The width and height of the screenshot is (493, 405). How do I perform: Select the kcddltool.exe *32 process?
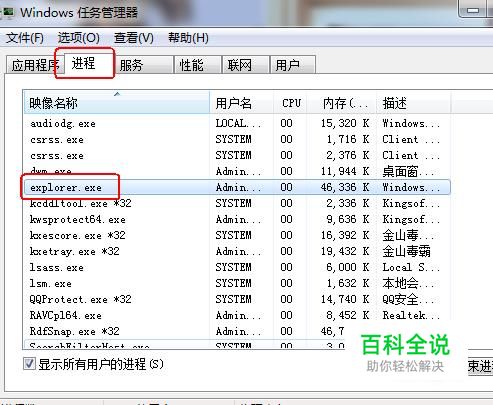click(x=237, y=203)
